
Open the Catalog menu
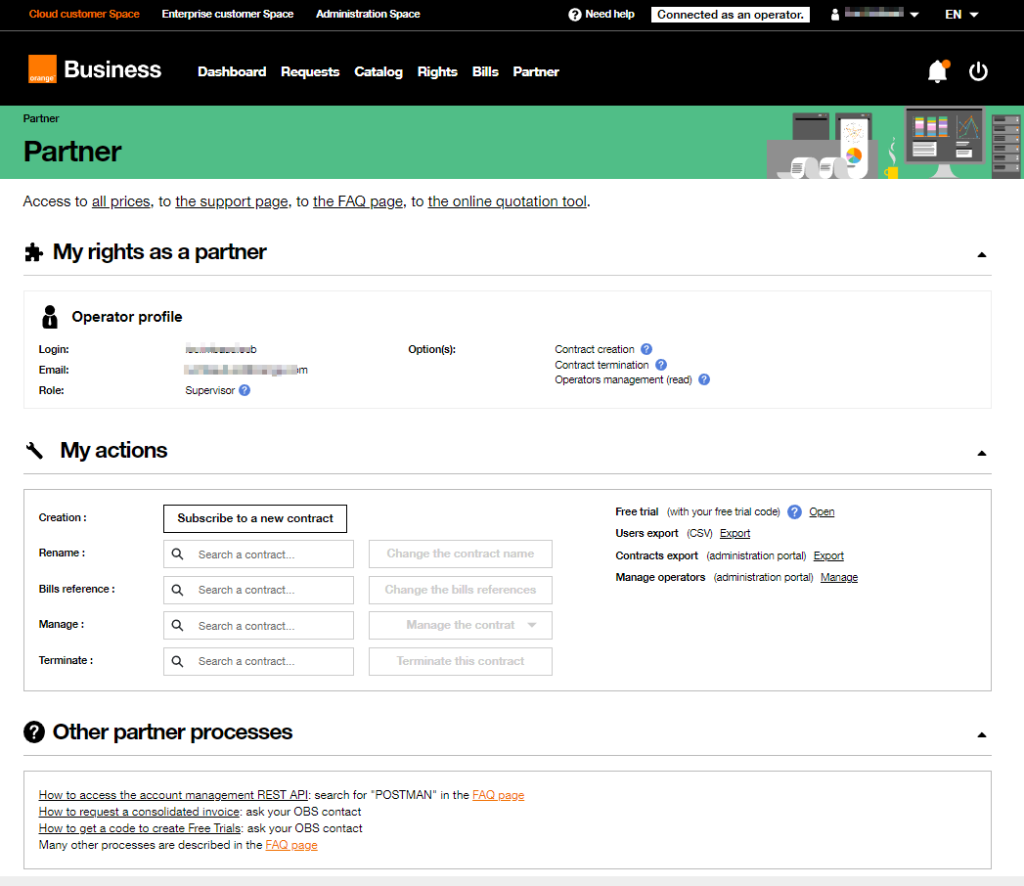[x=379, y=72]
